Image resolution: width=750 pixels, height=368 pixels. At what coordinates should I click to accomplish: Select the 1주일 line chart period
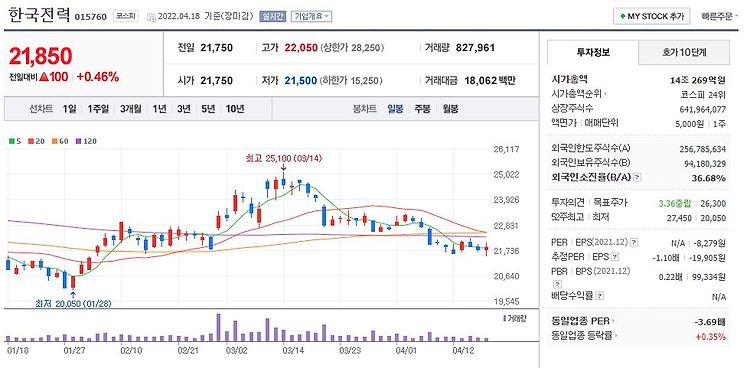click(x=99, y=109)
